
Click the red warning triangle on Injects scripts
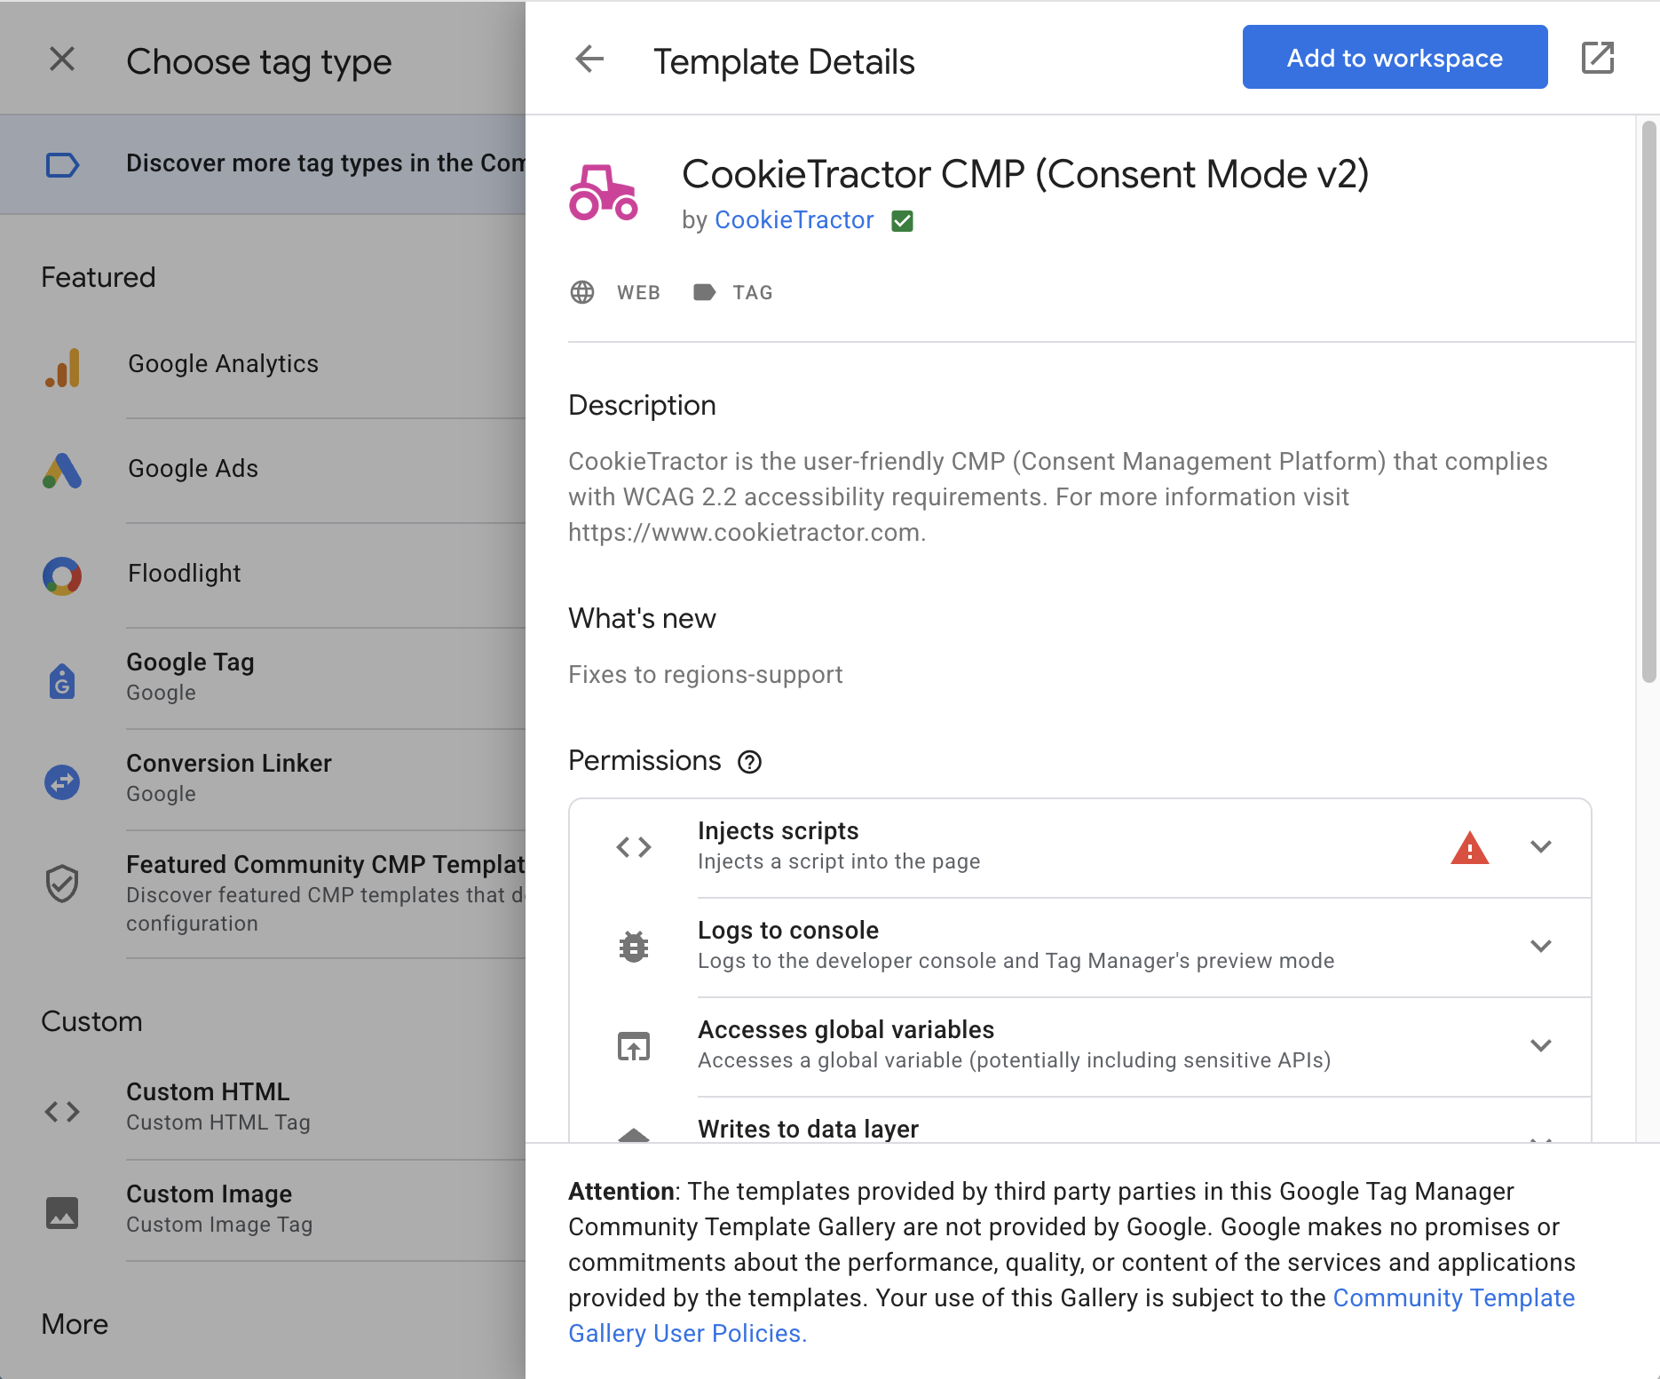[1469, 848]
